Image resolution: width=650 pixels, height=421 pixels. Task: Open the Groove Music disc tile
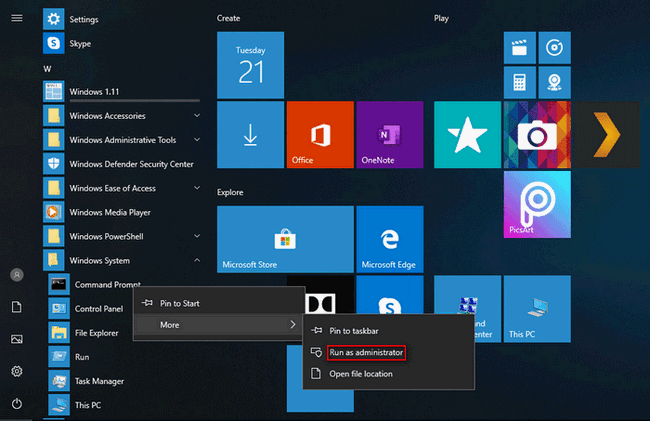pyautogui.click(x=554, y=48)
